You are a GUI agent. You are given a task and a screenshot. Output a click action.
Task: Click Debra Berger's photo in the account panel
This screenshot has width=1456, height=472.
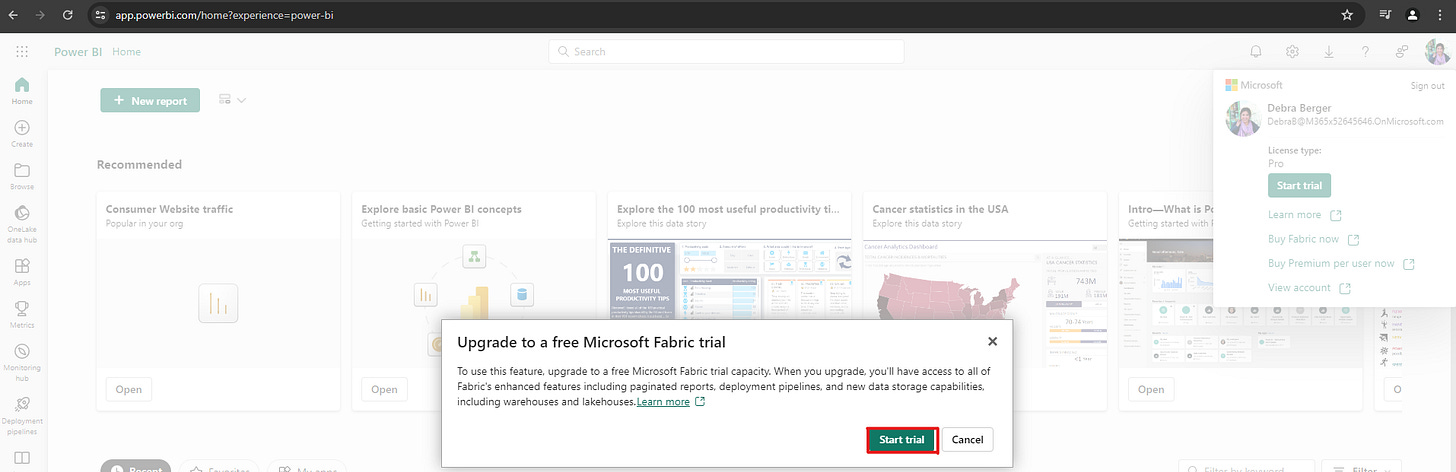pyautogui.click(x=1243, y=119)
